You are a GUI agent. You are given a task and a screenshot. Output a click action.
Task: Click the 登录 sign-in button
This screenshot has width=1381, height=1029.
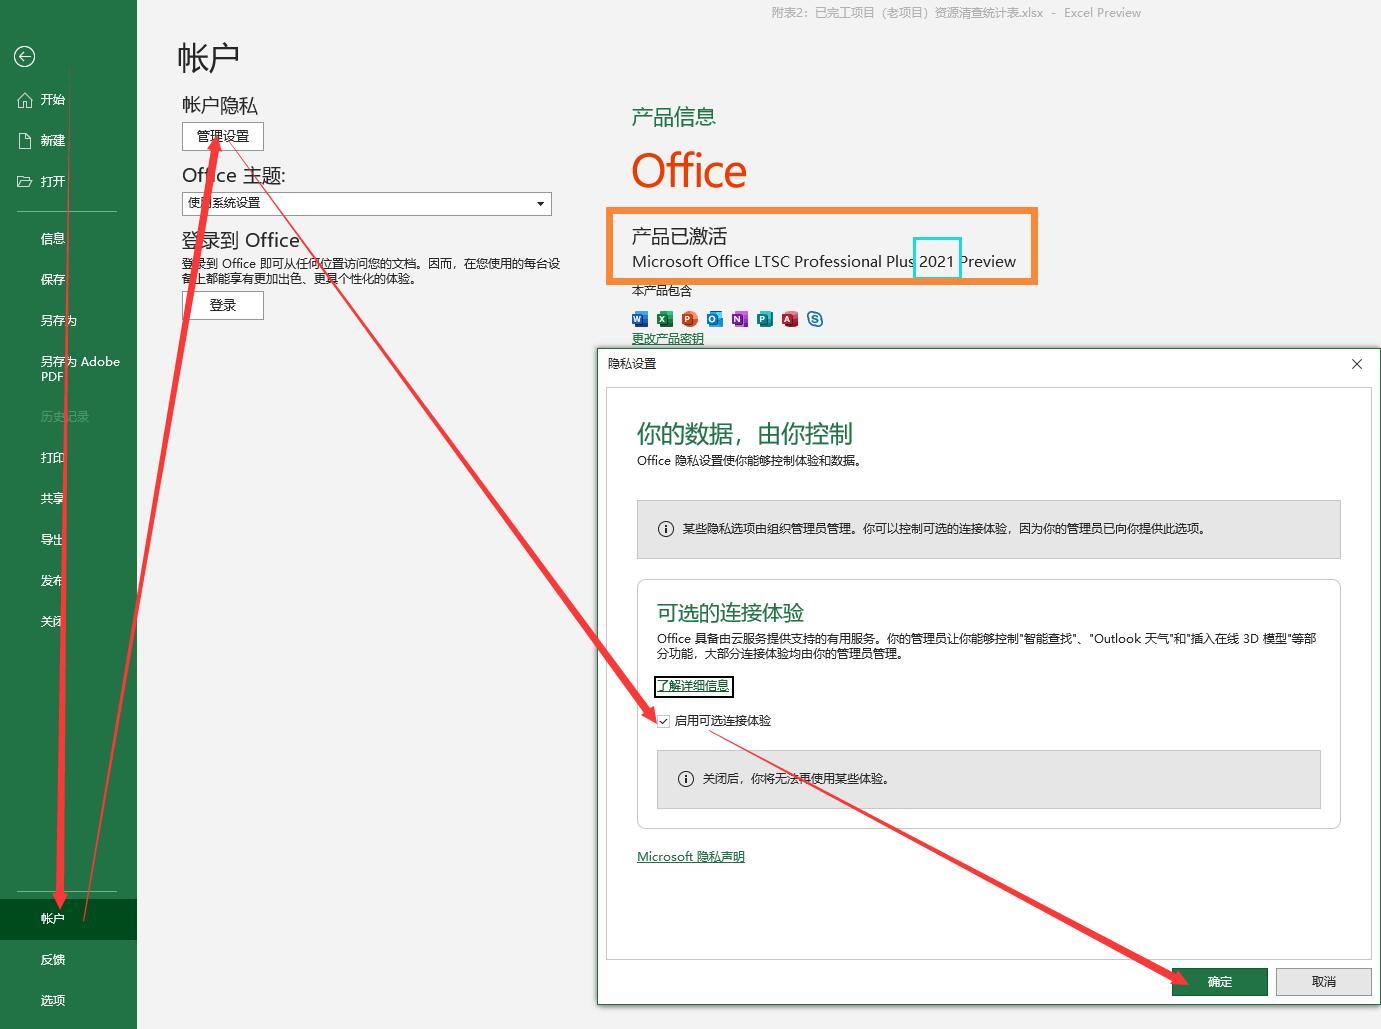223,306
